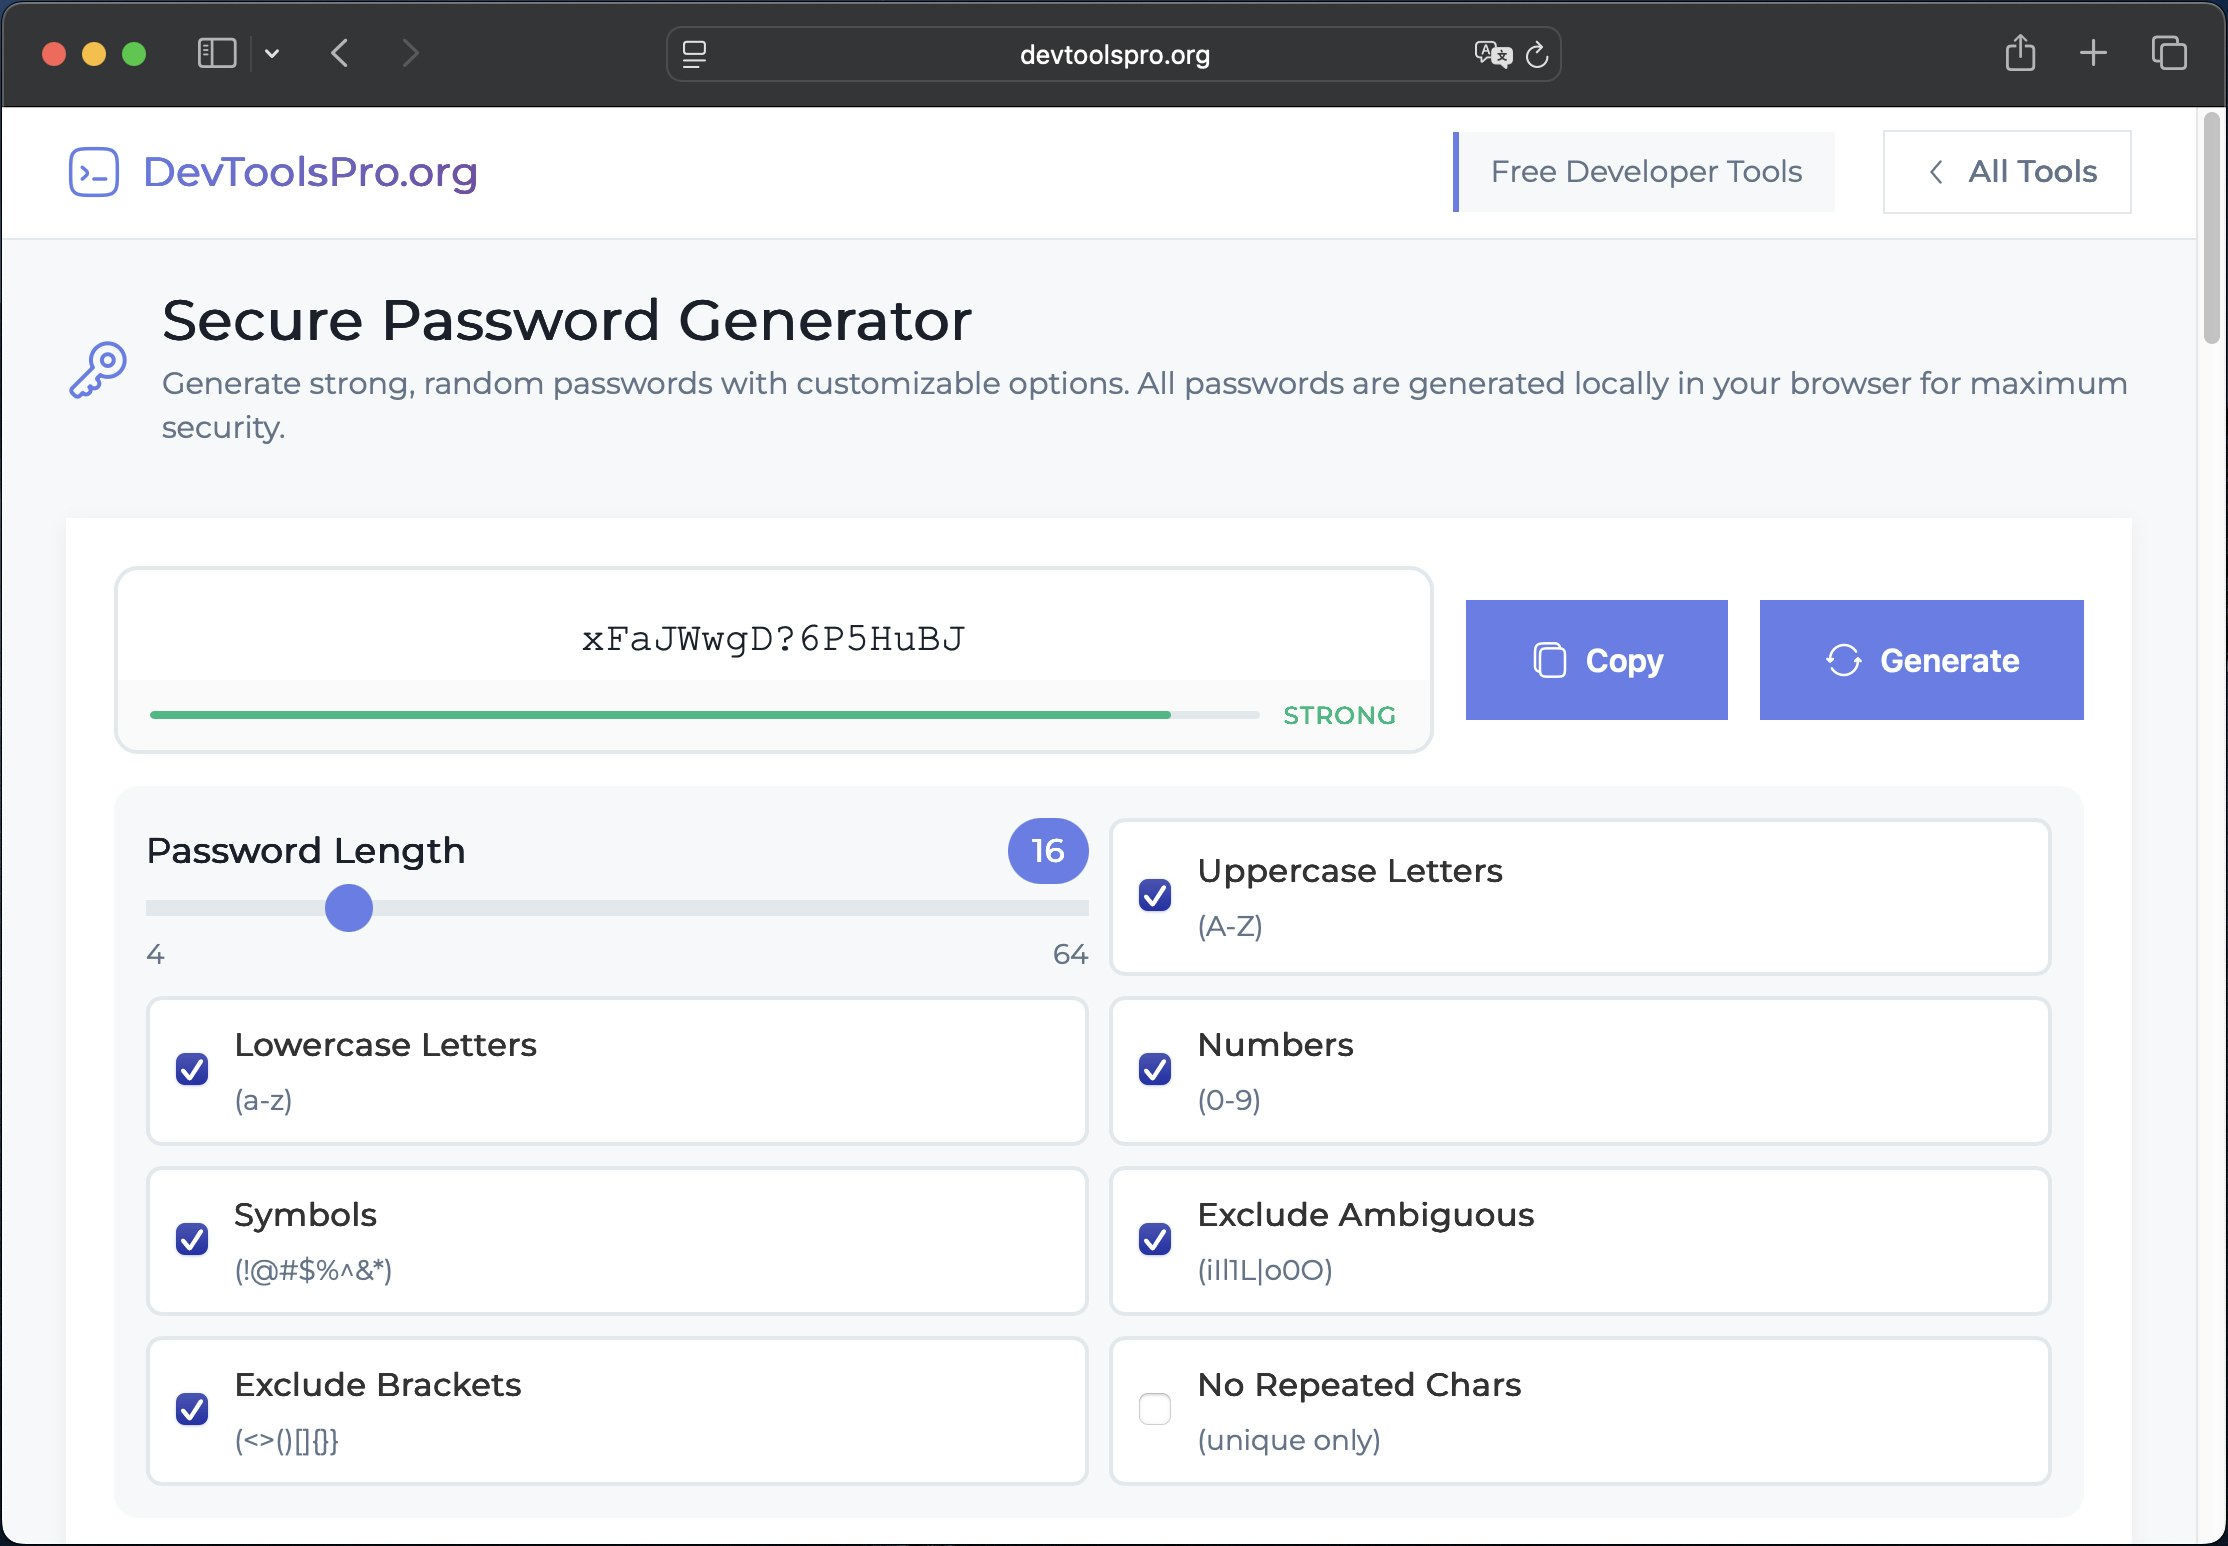Open the Share icon in Safari toolbar

point(2020,53)
